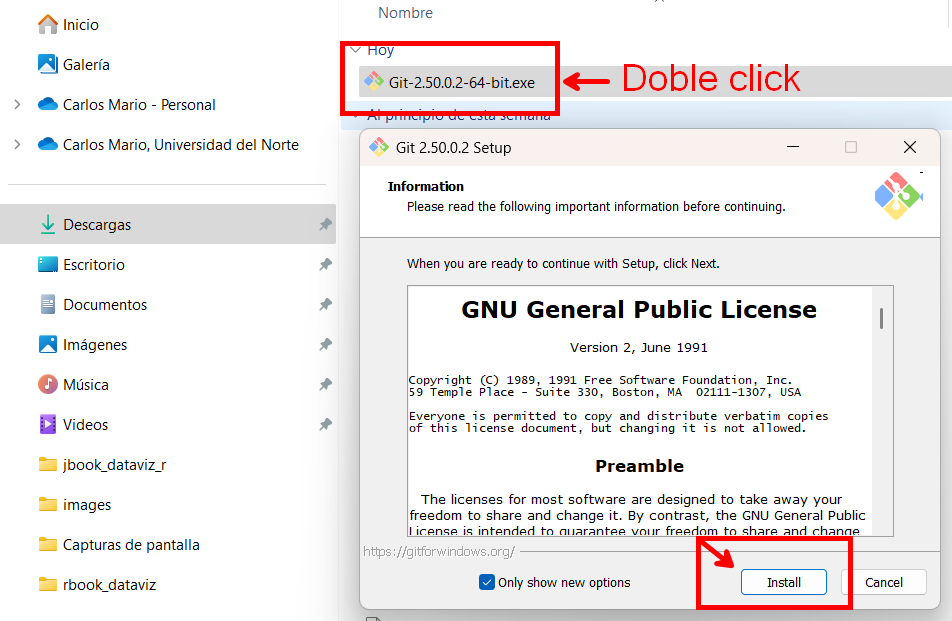The height and width of the screenshot is (621, 952).
Task: Select the Descargas download icon
Action: 47,224
